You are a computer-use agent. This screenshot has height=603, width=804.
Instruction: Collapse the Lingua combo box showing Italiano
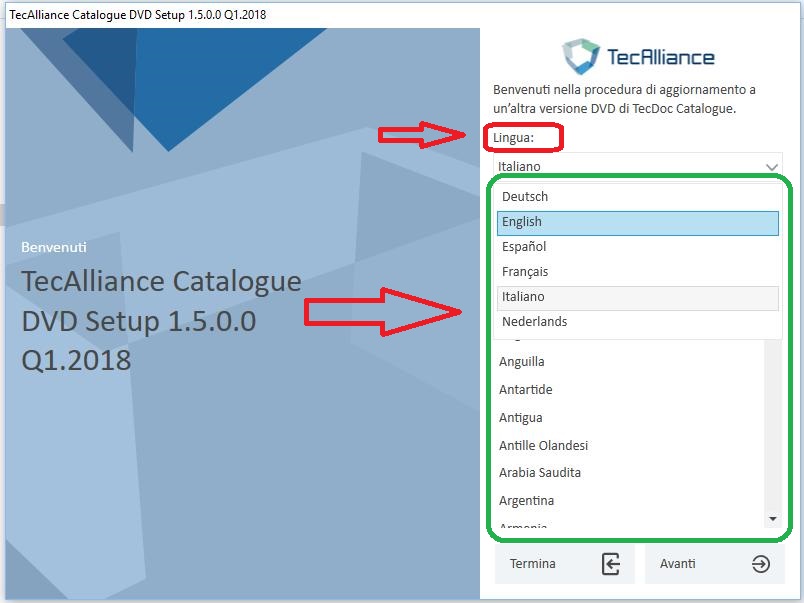(x=637, y=165)
